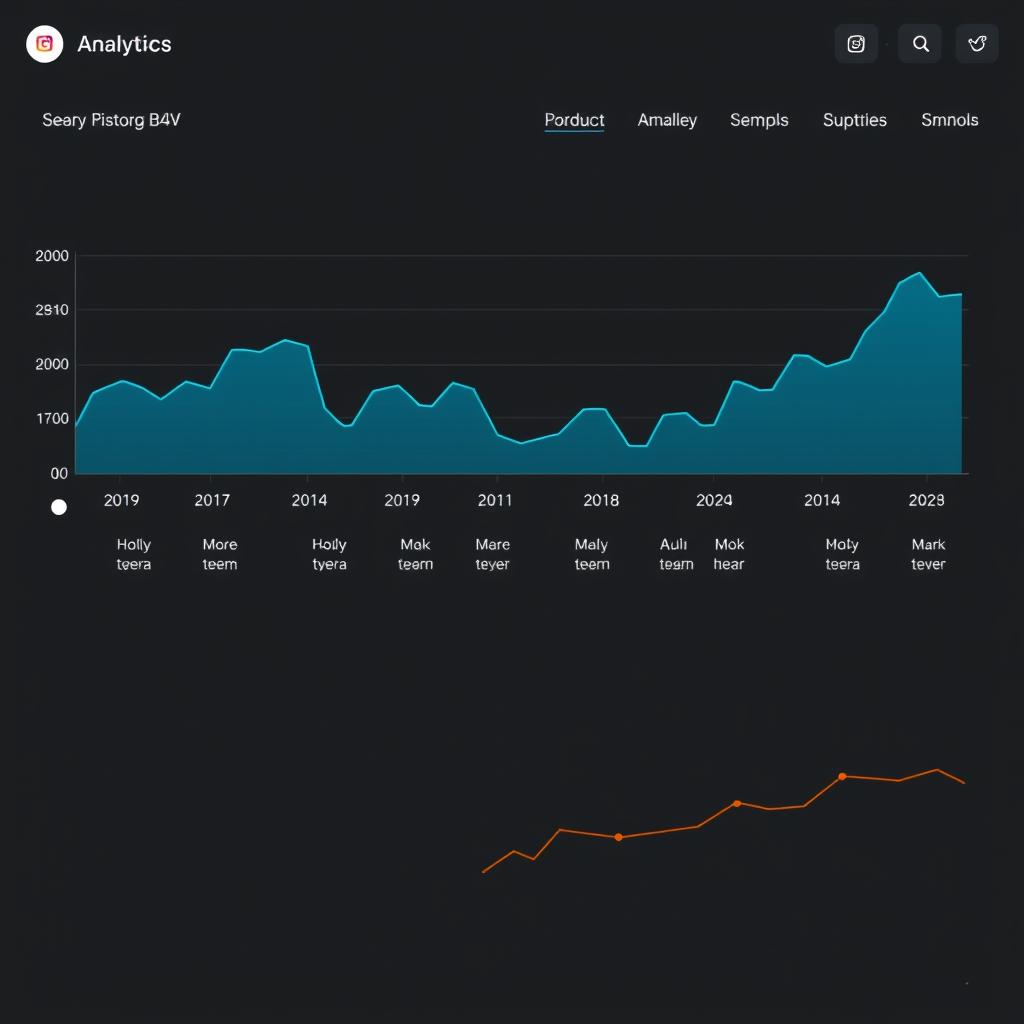
Task: Select the Suptties menu item
Action: coord(855,119)
